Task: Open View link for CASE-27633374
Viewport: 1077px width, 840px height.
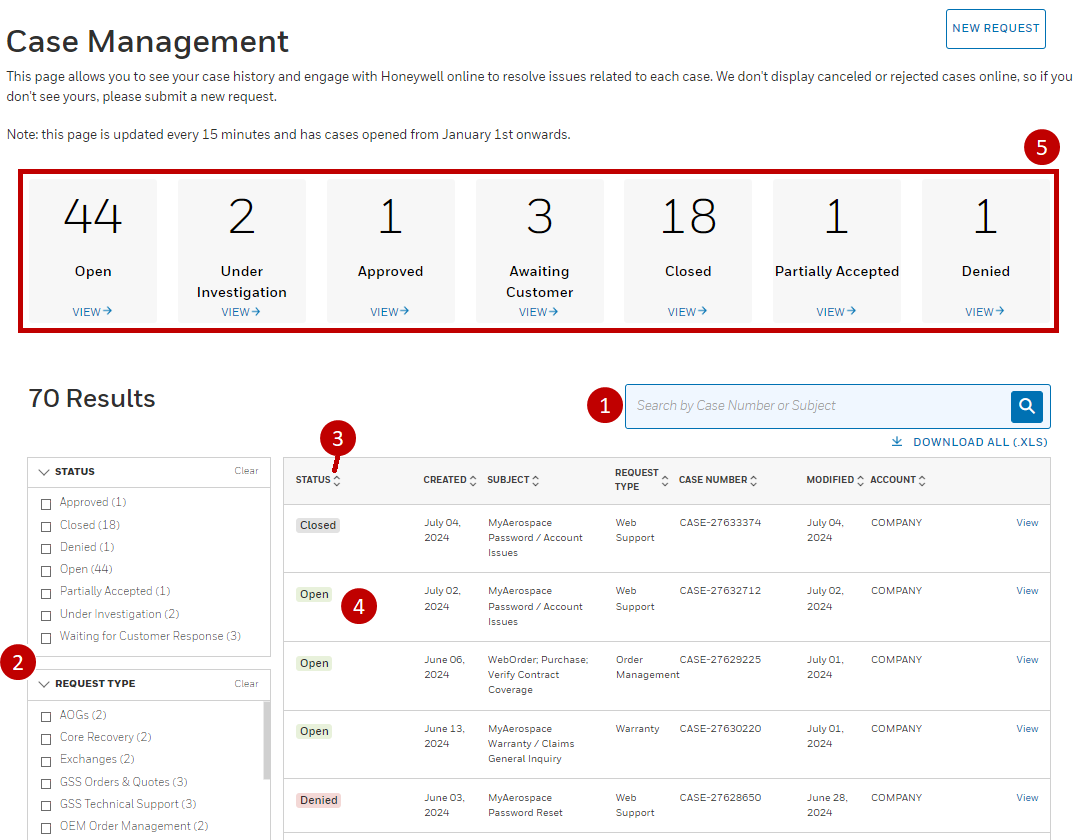Action: click(x=1027, y=523)
